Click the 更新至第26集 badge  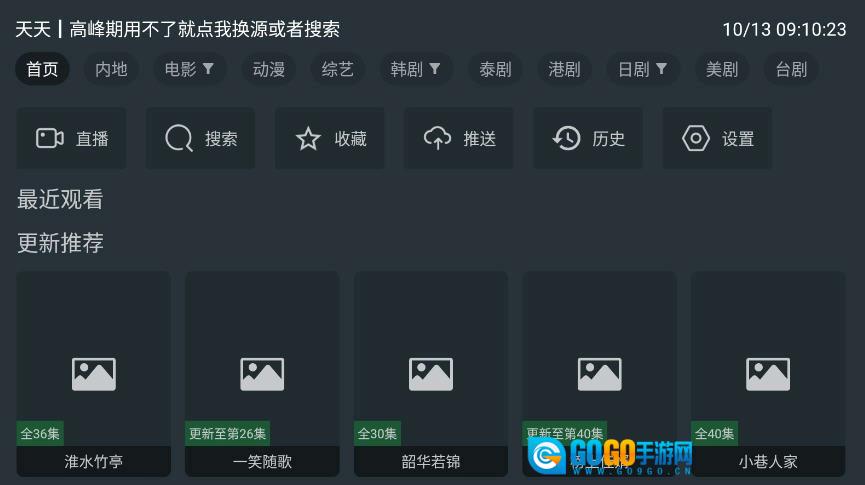[227, 434]
